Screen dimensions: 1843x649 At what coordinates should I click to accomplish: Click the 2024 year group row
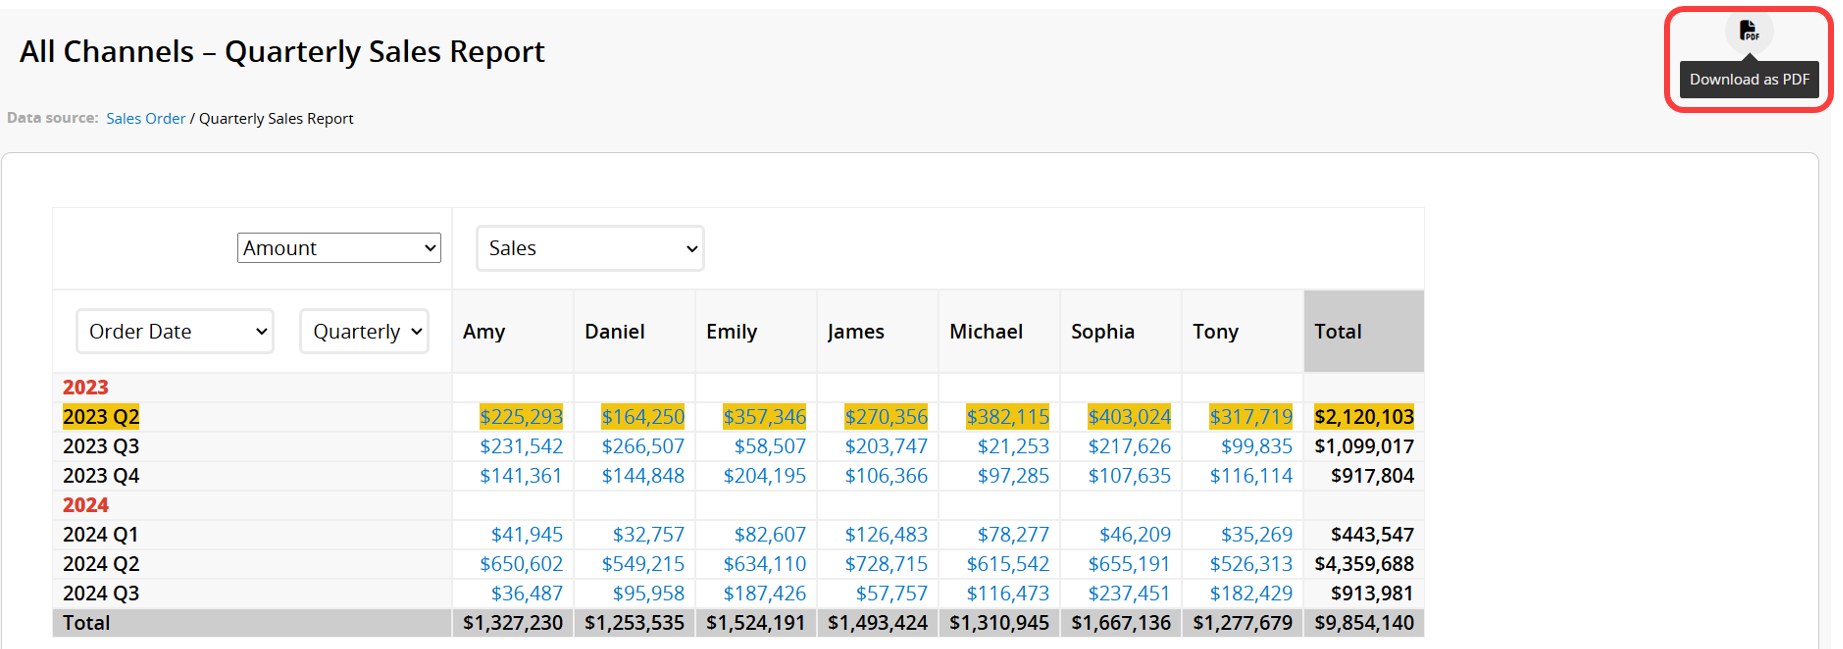point(86,505)
